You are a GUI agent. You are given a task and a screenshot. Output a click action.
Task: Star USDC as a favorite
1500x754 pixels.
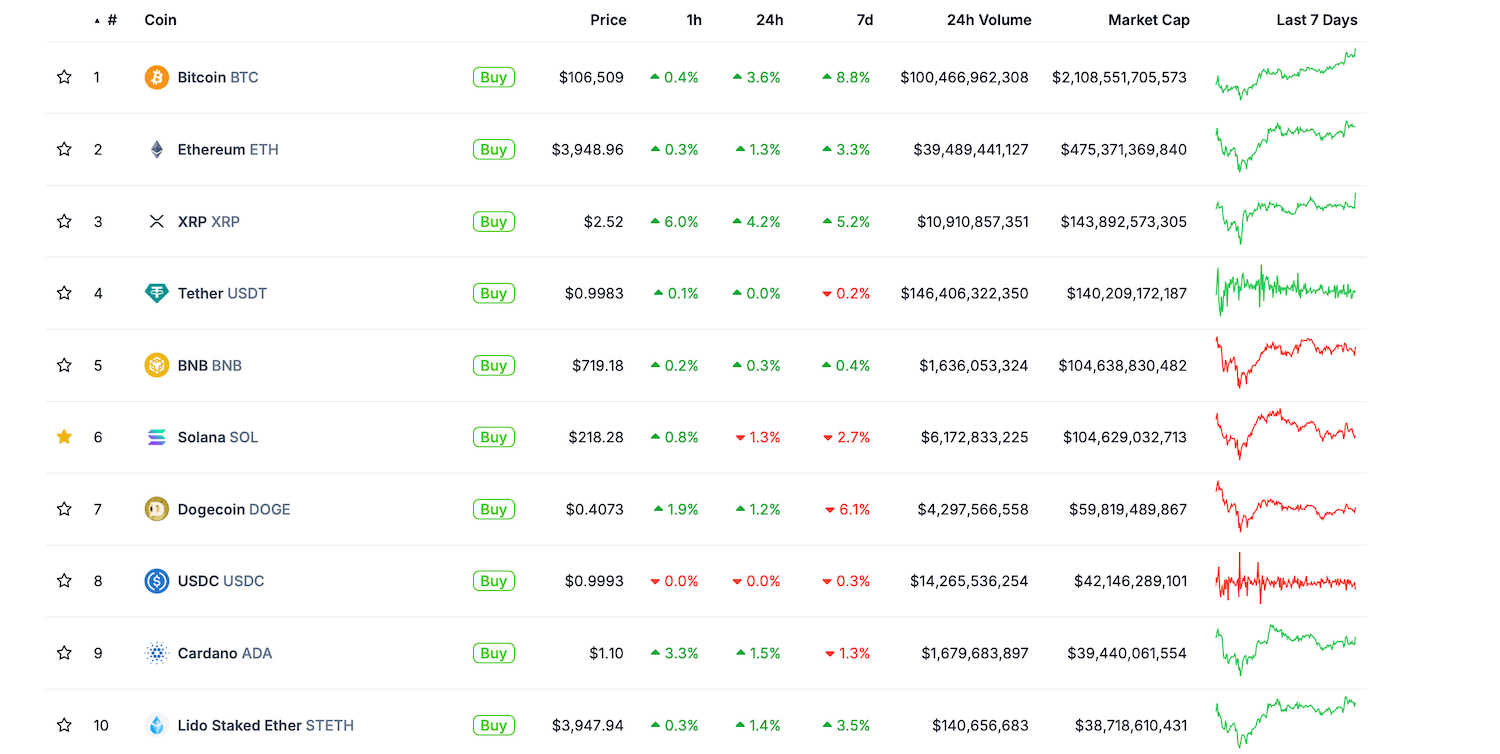click(x=64, y=581)
